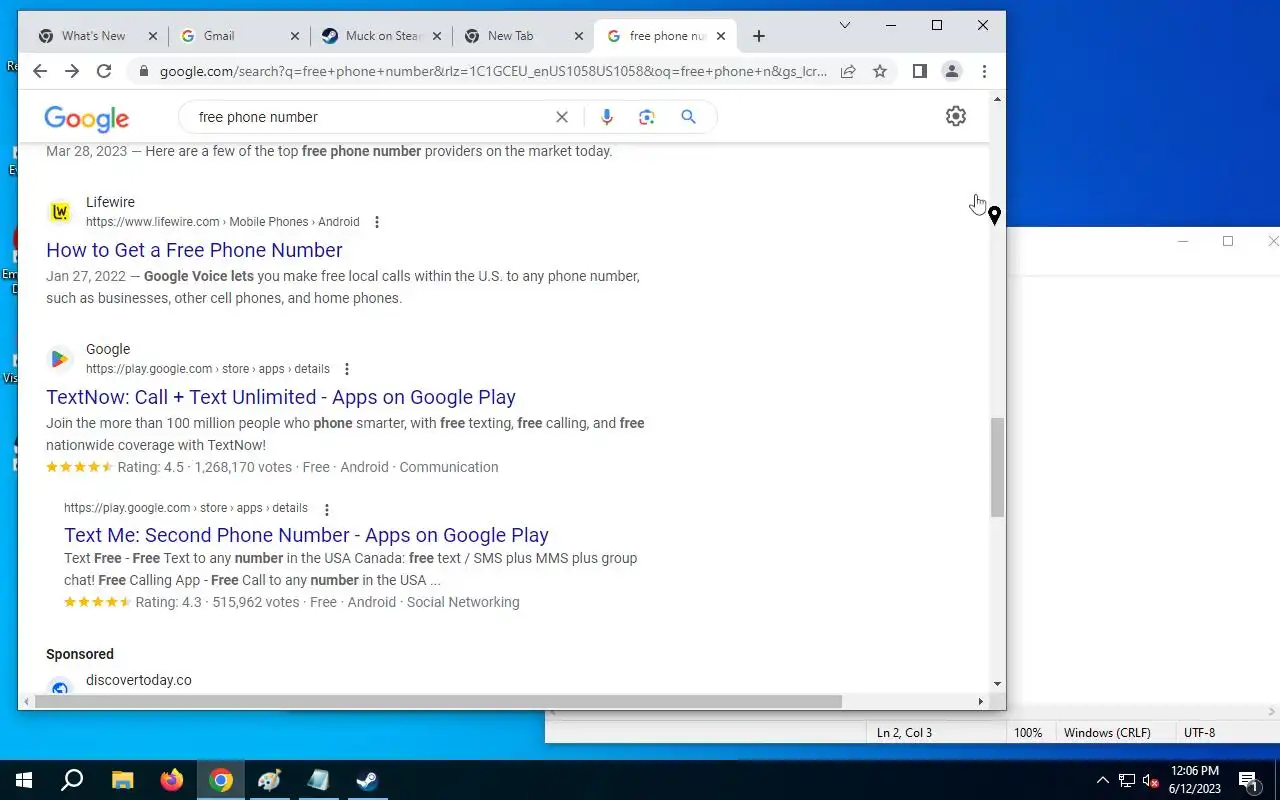
Task: Open Google quick settings gear
Action: (956, 116)
